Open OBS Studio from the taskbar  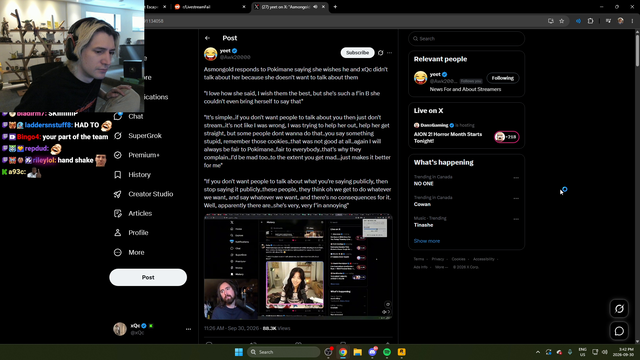tap(328, 352)
